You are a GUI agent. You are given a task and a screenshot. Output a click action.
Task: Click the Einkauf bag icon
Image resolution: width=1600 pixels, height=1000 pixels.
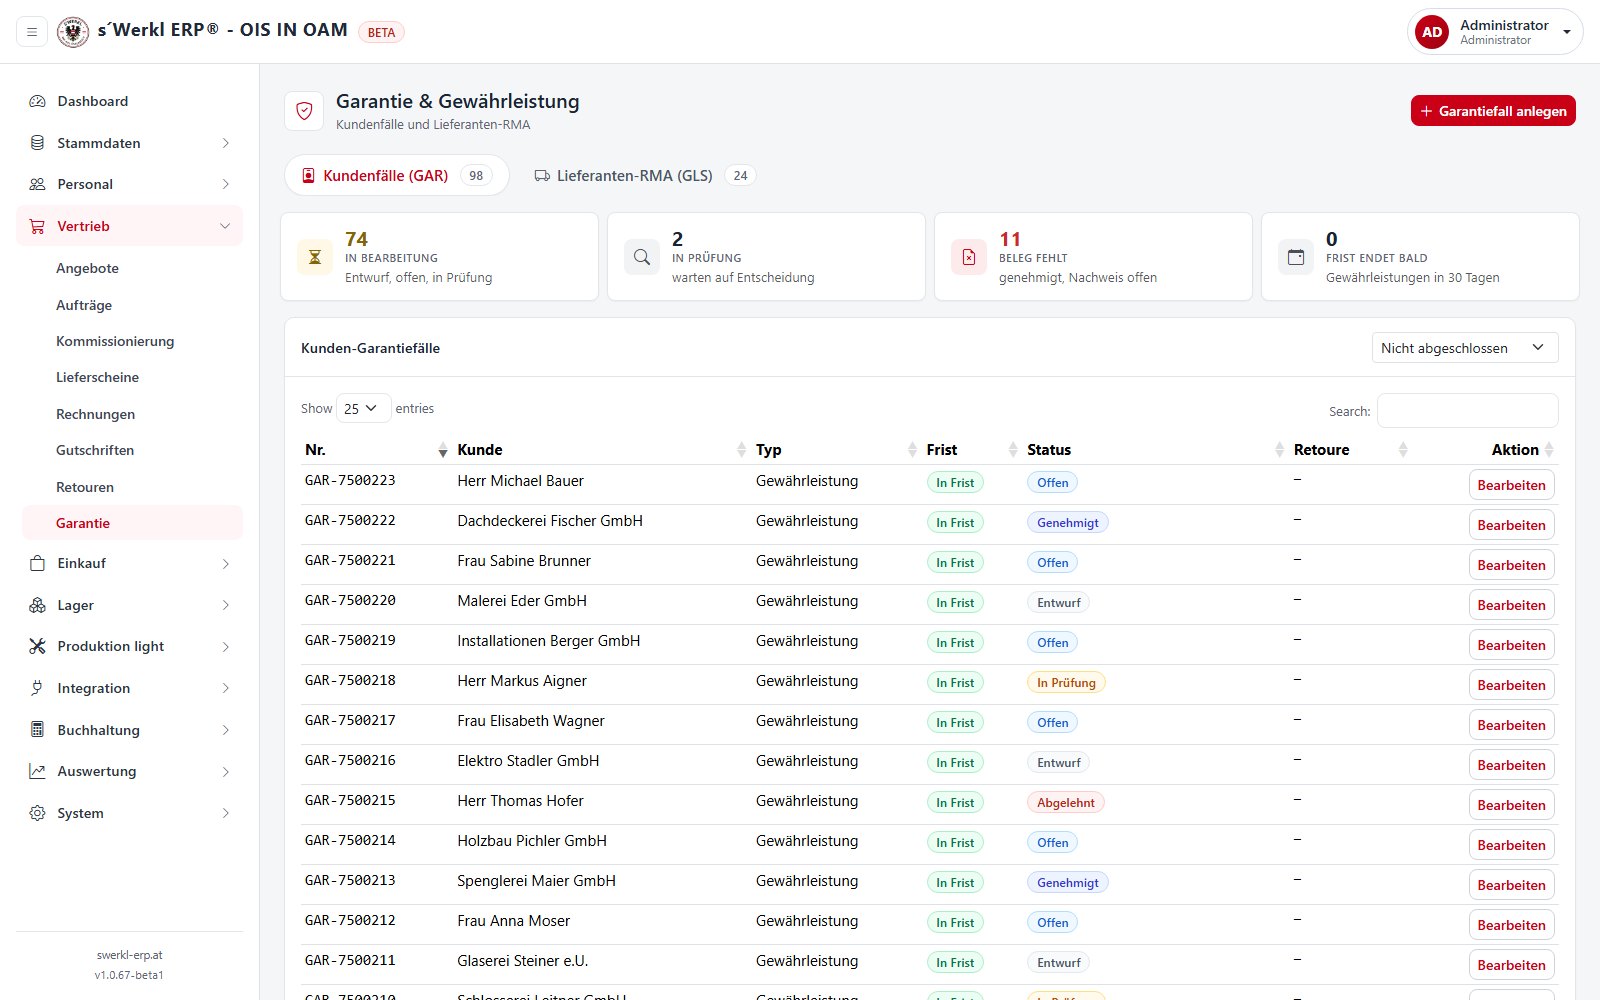pyautogui.click(x=37, y=563)
